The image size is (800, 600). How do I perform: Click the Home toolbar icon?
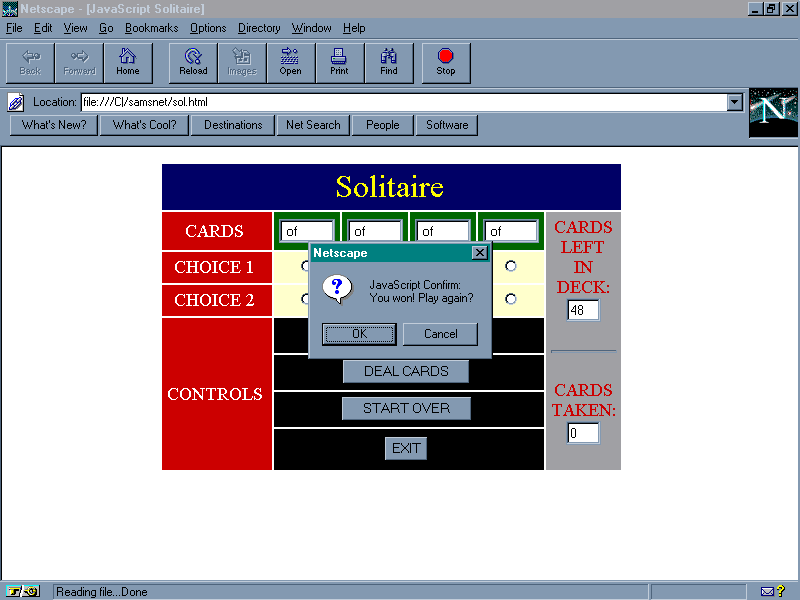[x=128, y=62]
